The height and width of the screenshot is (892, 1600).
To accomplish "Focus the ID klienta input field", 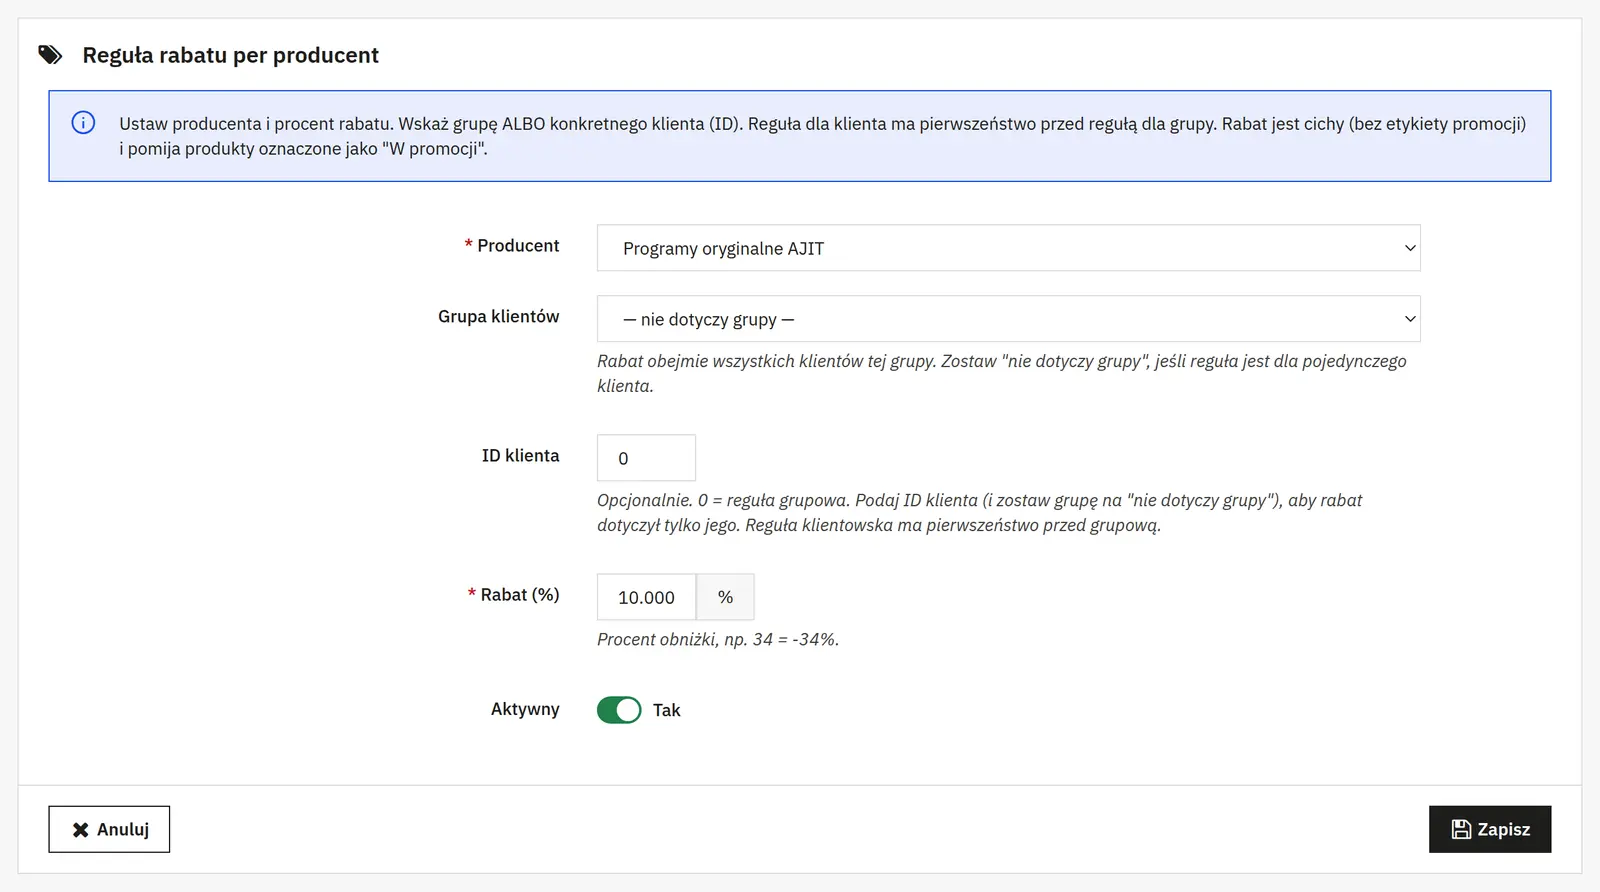I will pos(646,458).
